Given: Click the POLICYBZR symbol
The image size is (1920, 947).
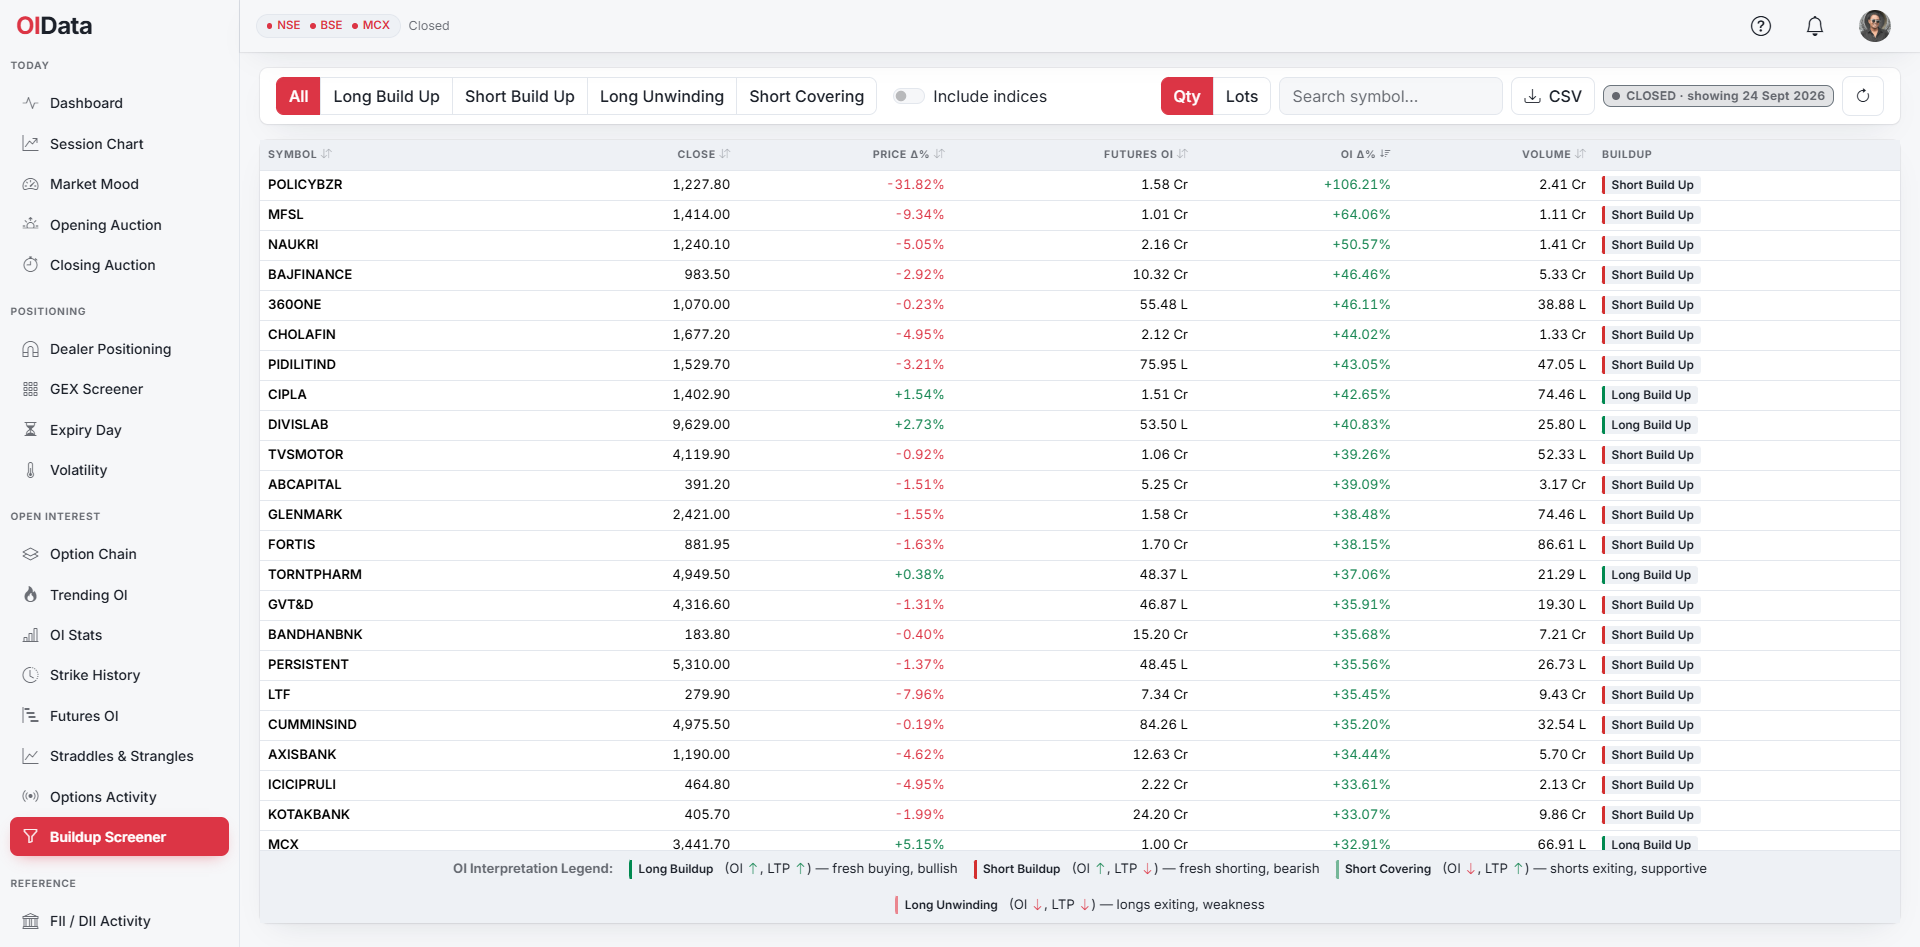Looking at the screenshot, I should click(x=305, y=185).
